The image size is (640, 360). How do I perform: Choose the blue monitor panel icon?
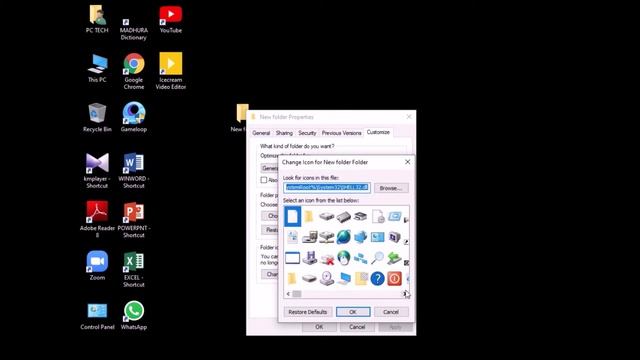[x=378, y=237]
